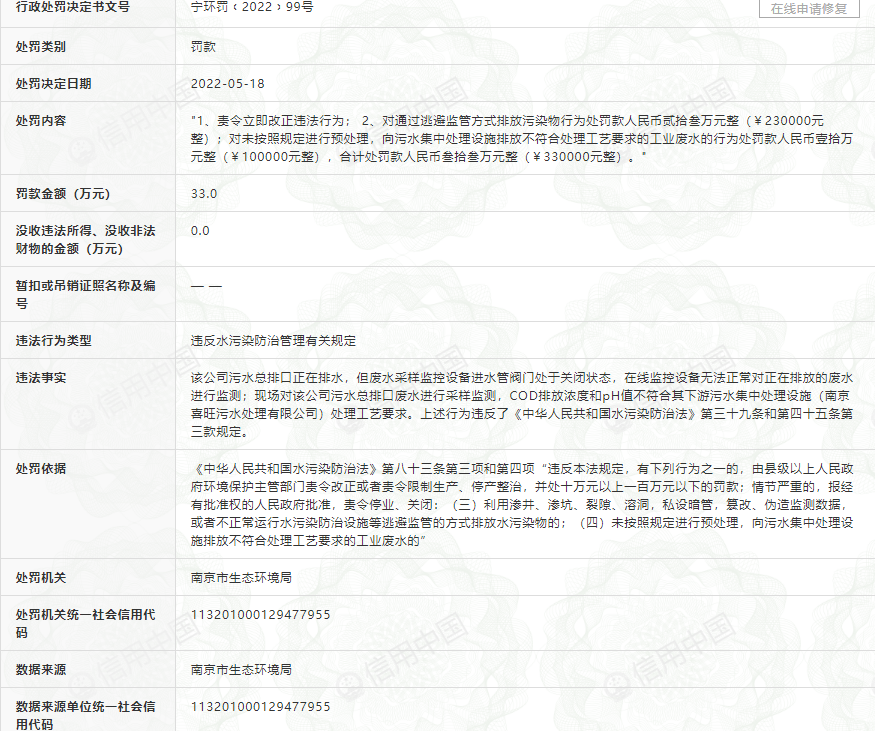Select 南京市生态环境局 in 数据来源 row
This screenshot has height=731, width=875.
[x=241, y=670]
